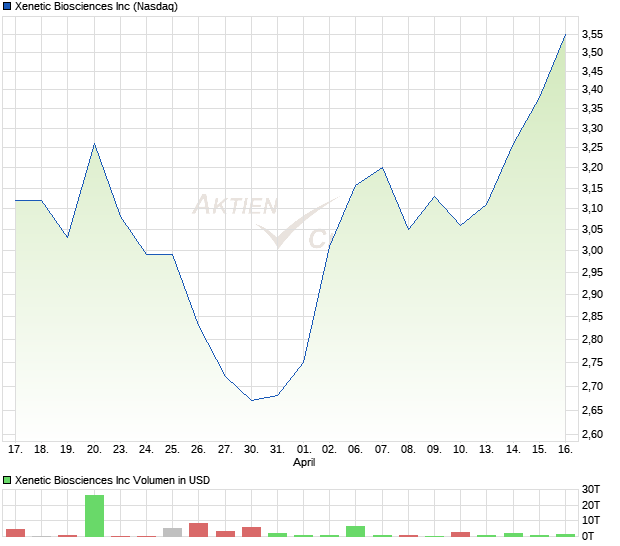Click the 07. date label
This screenshot has width=620, height=546.
(382, 450)
